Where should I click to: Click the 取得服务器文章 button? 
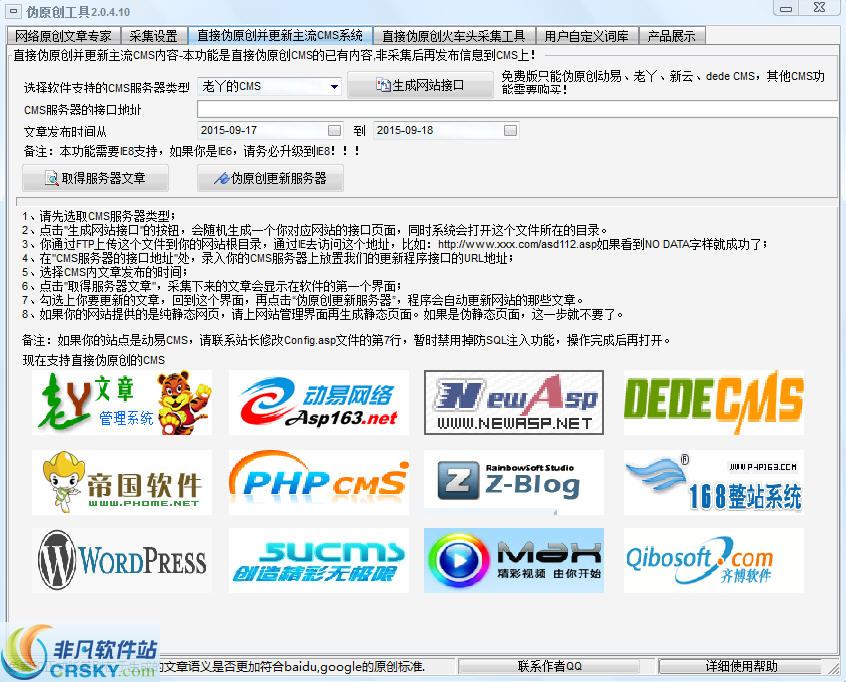95,178
